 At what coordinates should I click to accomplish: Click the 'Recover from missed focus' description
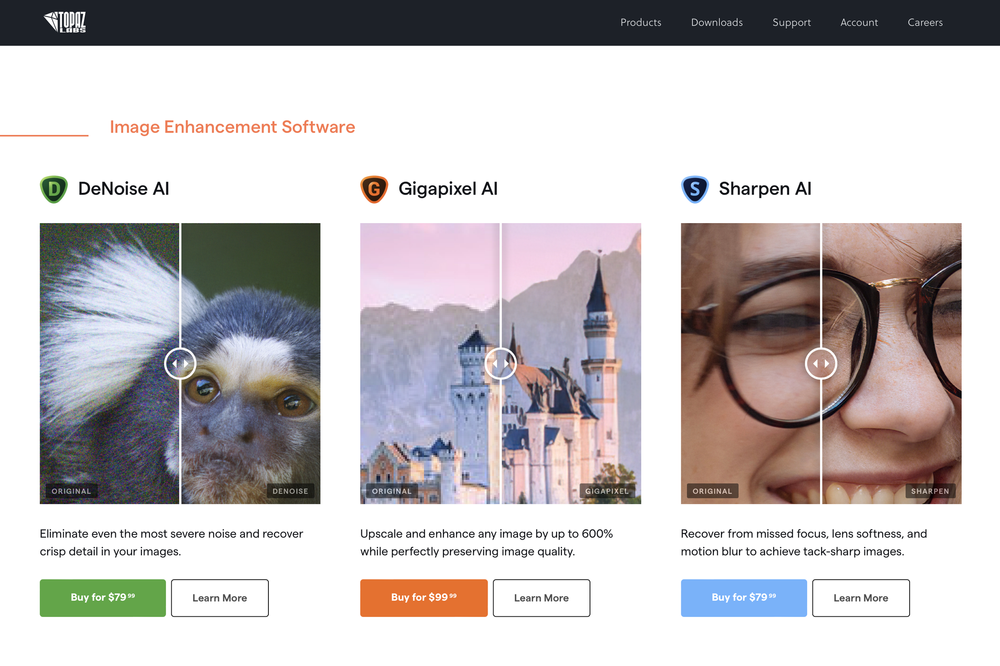[804, 542]
